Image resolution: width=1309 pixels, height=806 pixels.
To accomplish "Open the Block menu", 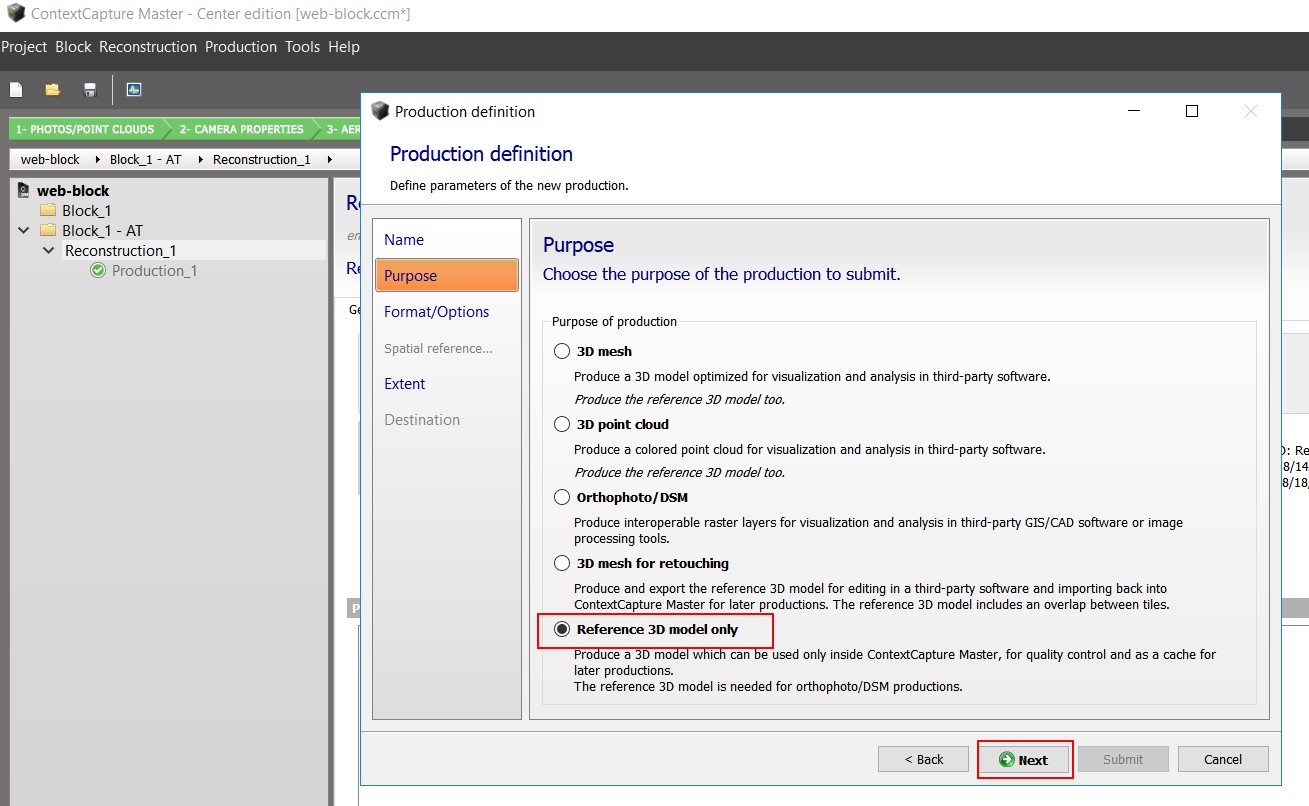I will [73, 47].
